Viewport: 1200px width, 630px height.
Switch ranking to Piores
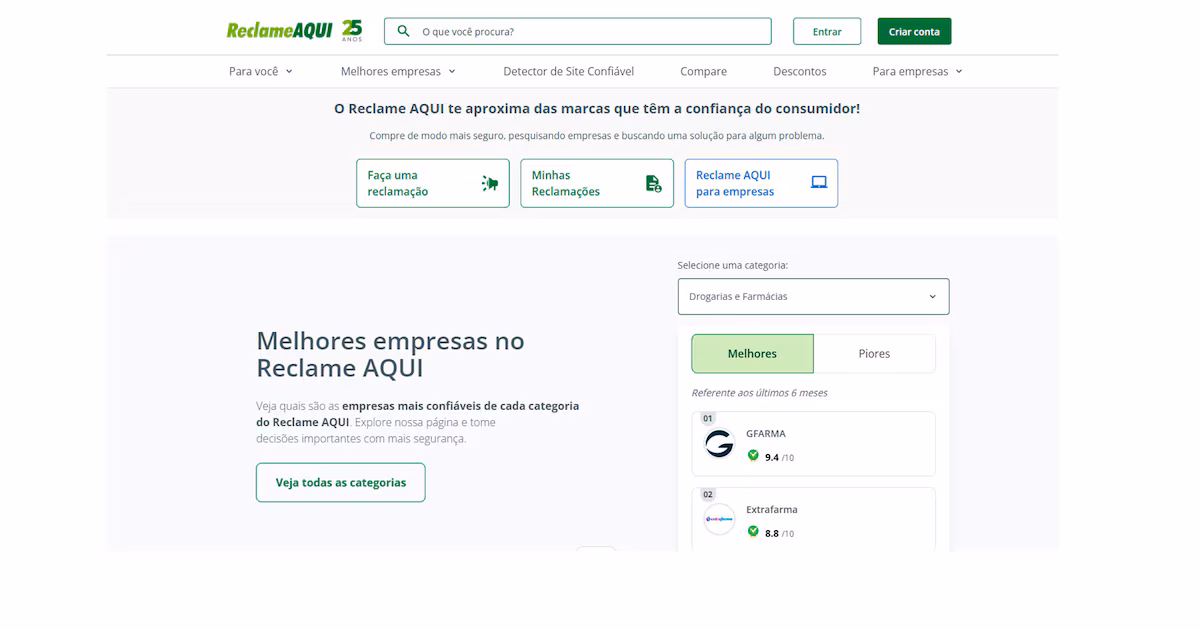click(x=874, y=354)
